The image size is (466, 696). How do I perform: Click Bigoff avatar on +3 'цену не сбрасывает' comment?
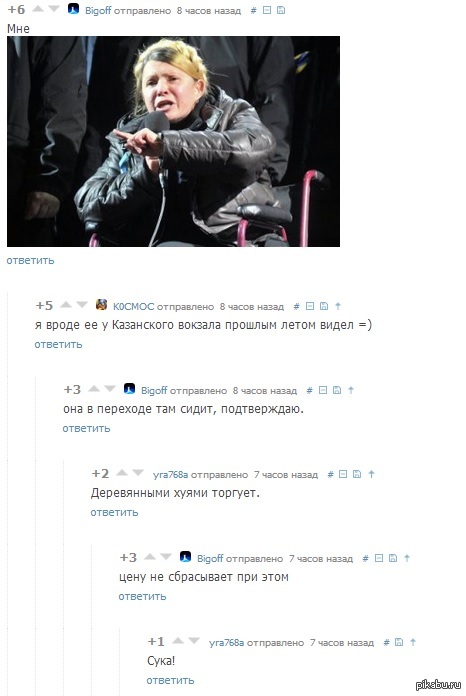pyautogui.click(x=186, y=557)
